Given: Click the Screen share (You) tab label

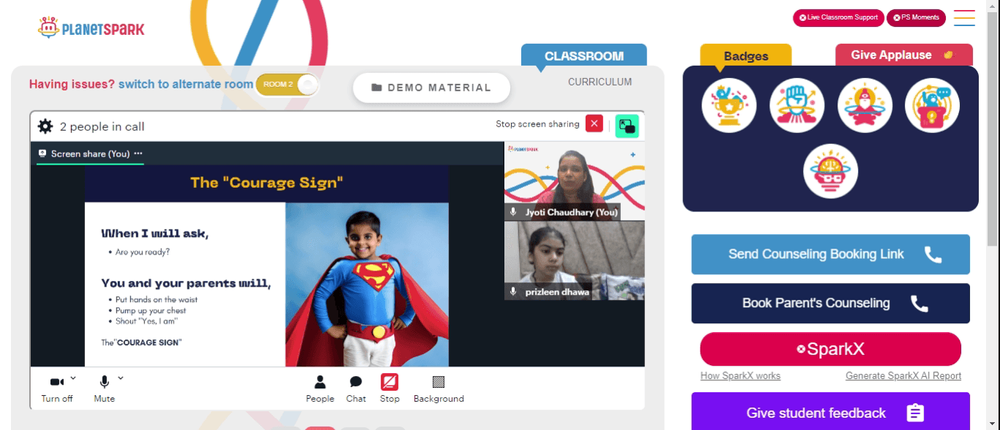Looking at the screenshot, I should [x=90, y=154].
